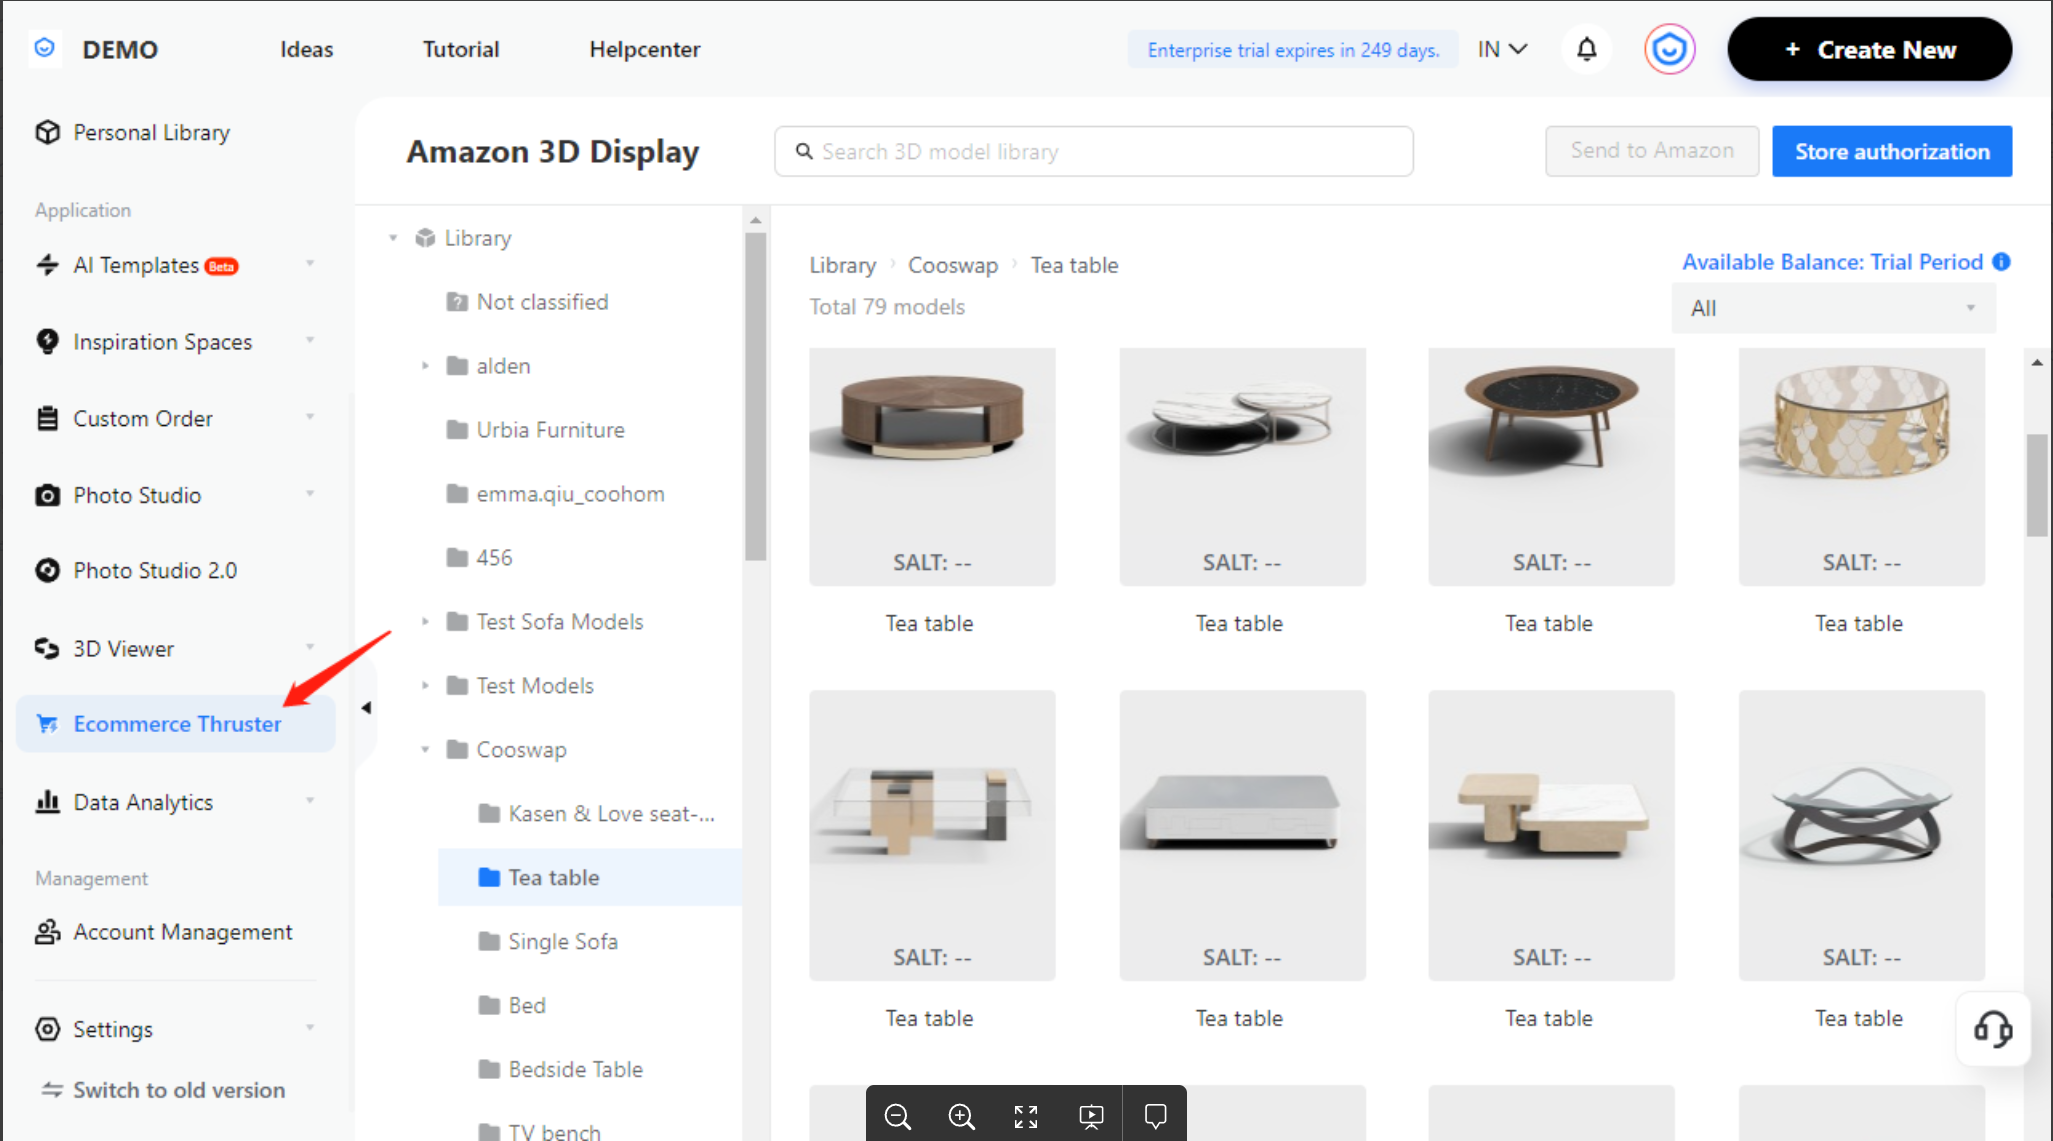Screen dimensions: 2053x1141
Task: Click the Create New button
Action: coord(1869,49)
